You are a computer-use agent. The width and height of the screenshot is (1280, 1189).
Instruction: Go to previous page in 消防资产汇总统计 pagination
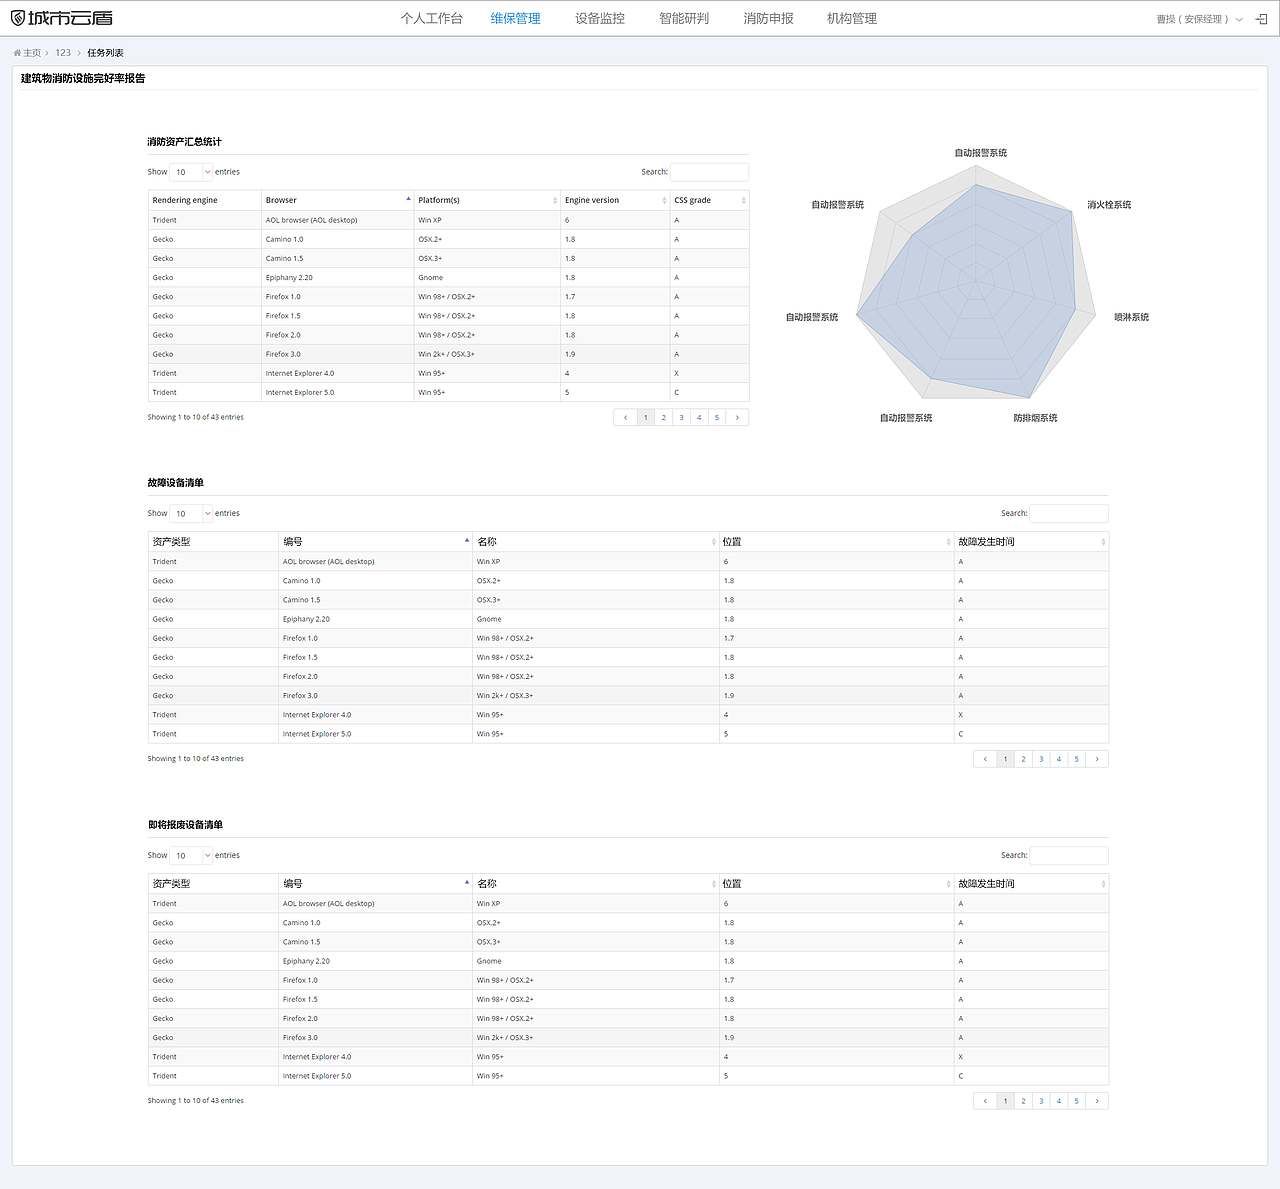pyautogui.click(x=626, y=418)
